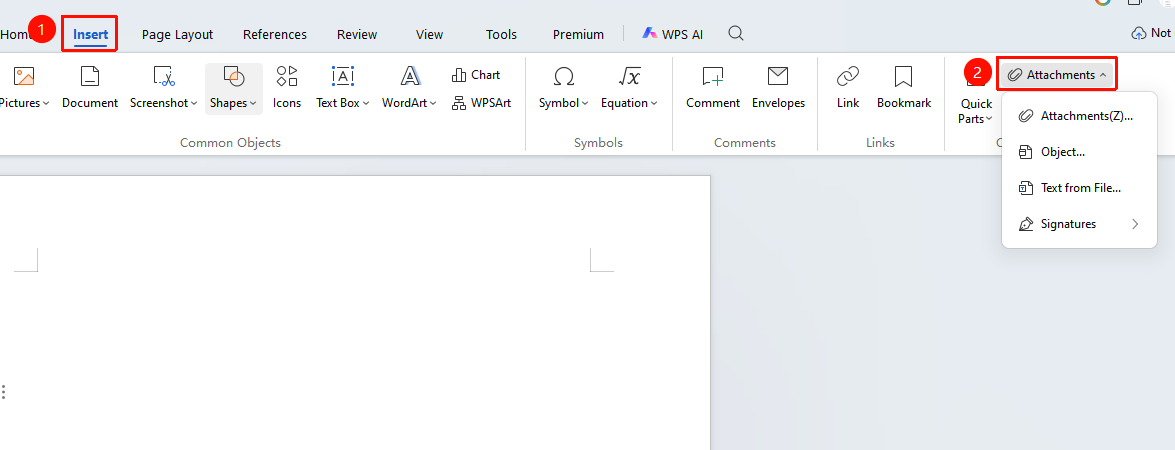Open the Equation dropdown arrow
Screen dimensions: 1175x450
pos(653,103)
